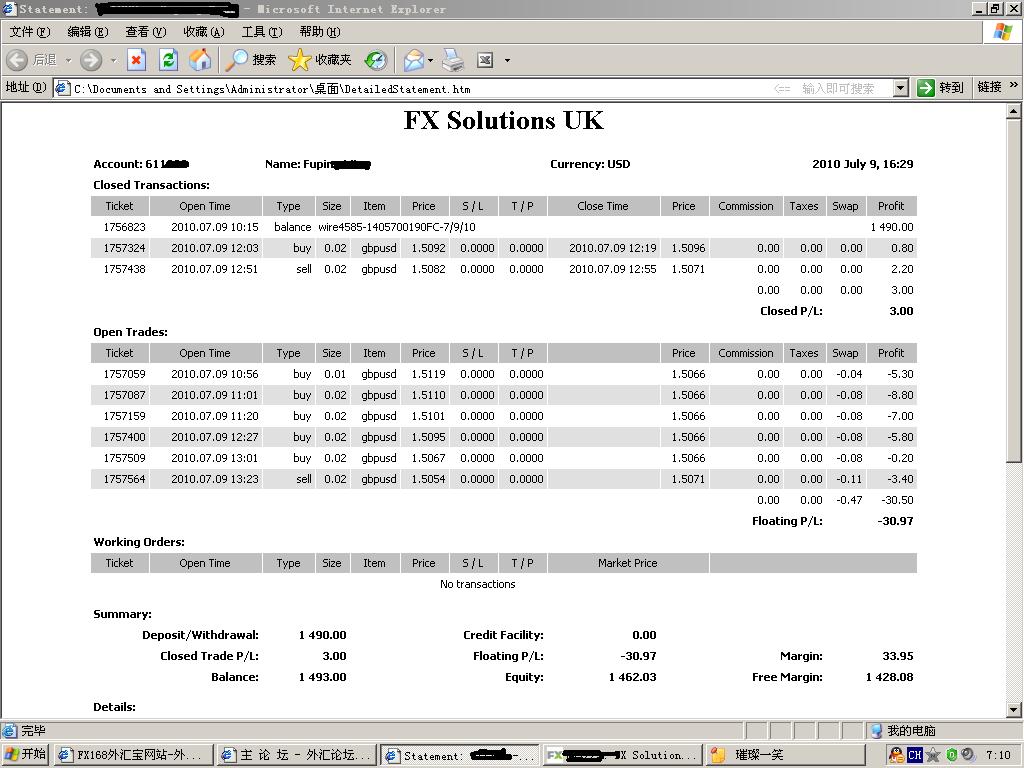Open the 查看(V) menu
Screen dimensions: 1024x768
pos(146,31)
